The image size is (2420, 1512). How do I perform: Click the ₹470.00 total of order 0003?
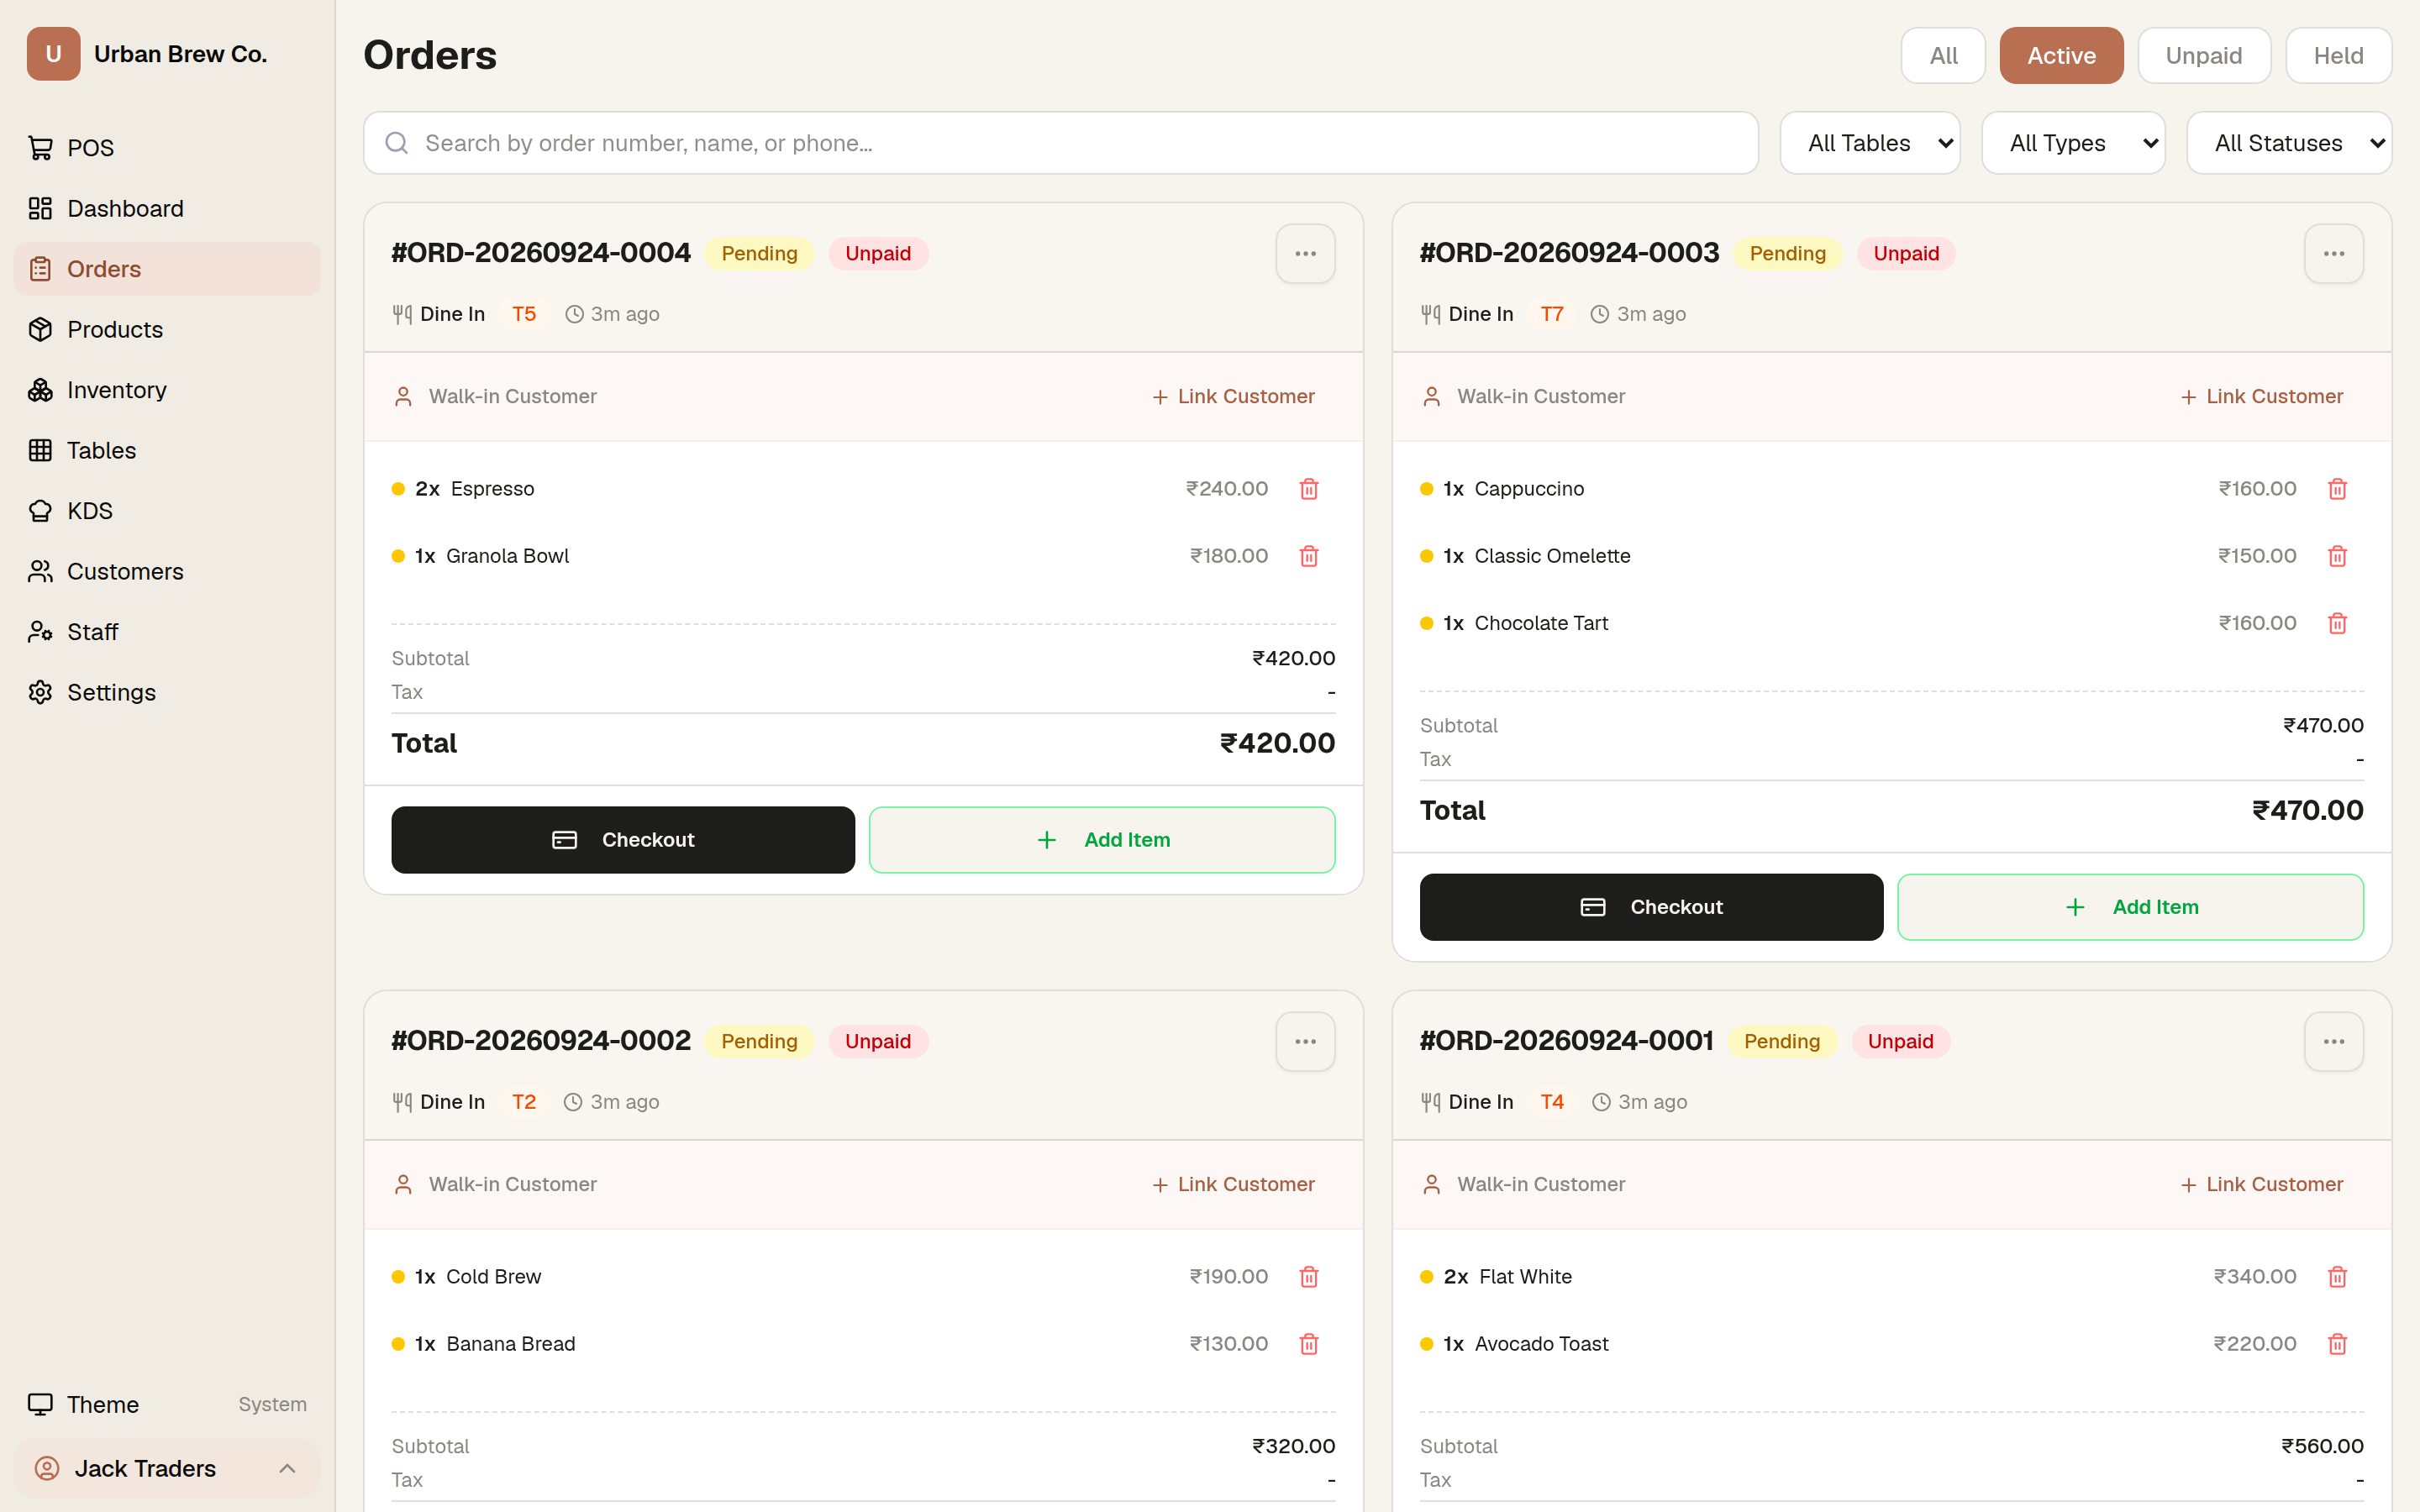pos(2307,810)
